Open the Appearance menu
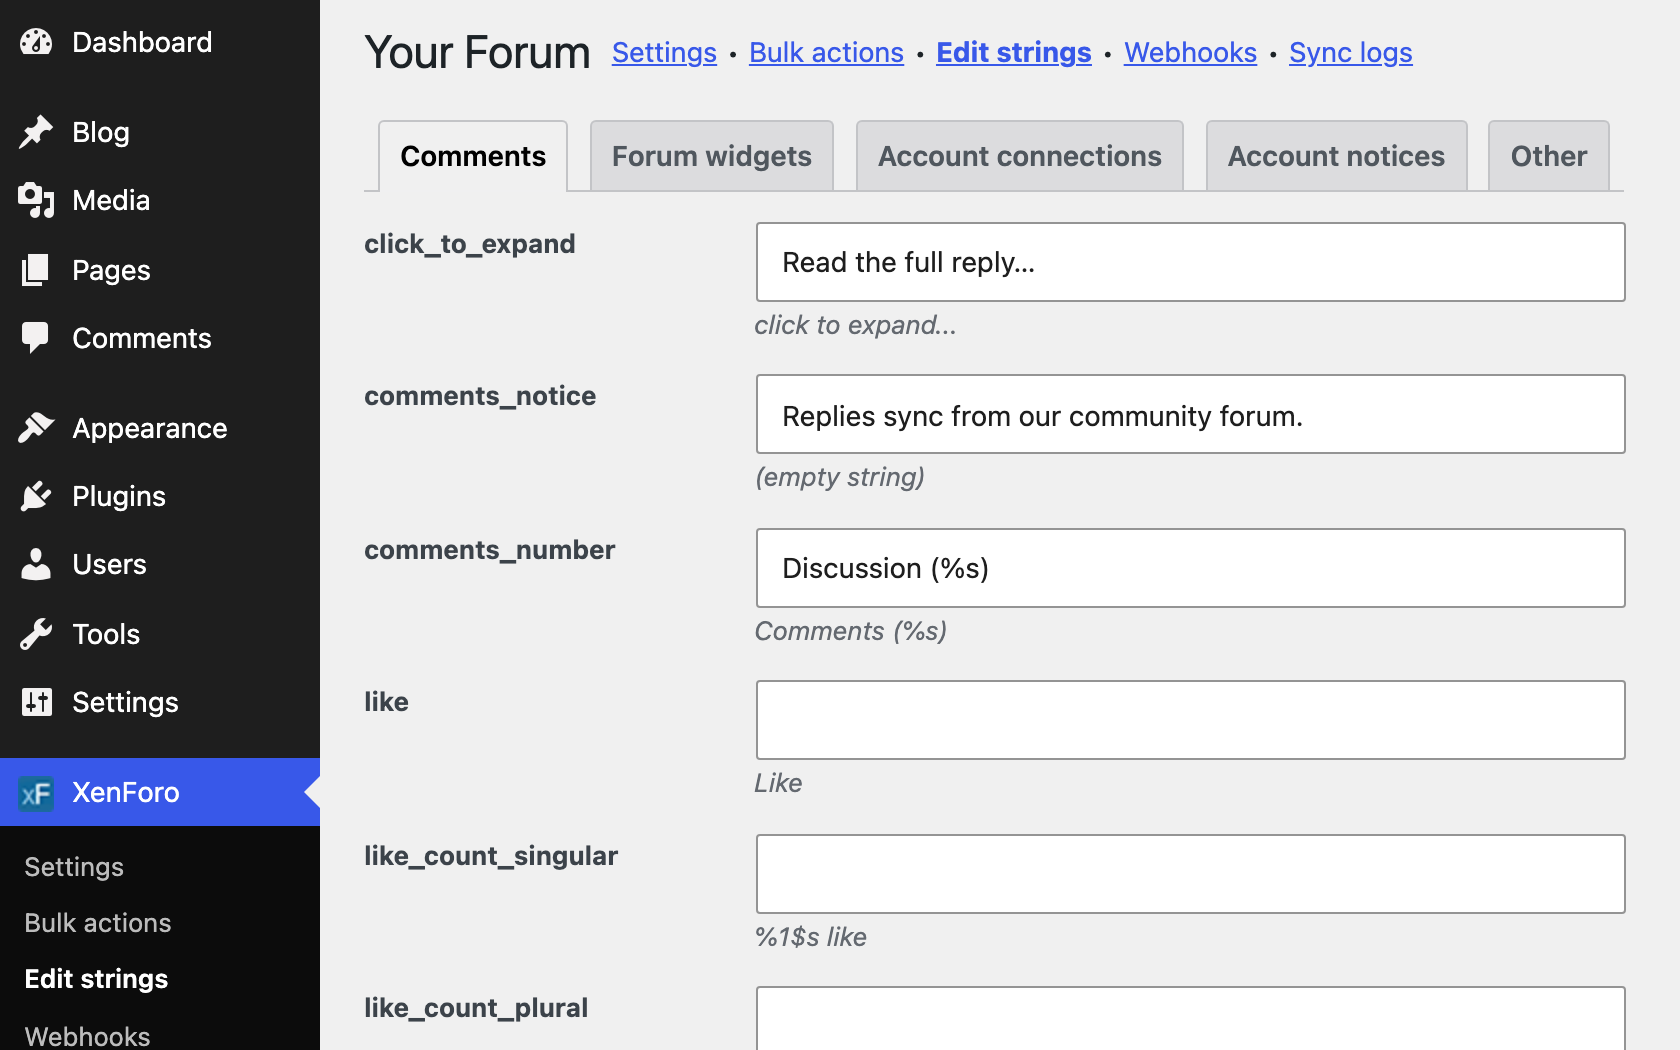 pyautogui.click(x=160, y=428)
